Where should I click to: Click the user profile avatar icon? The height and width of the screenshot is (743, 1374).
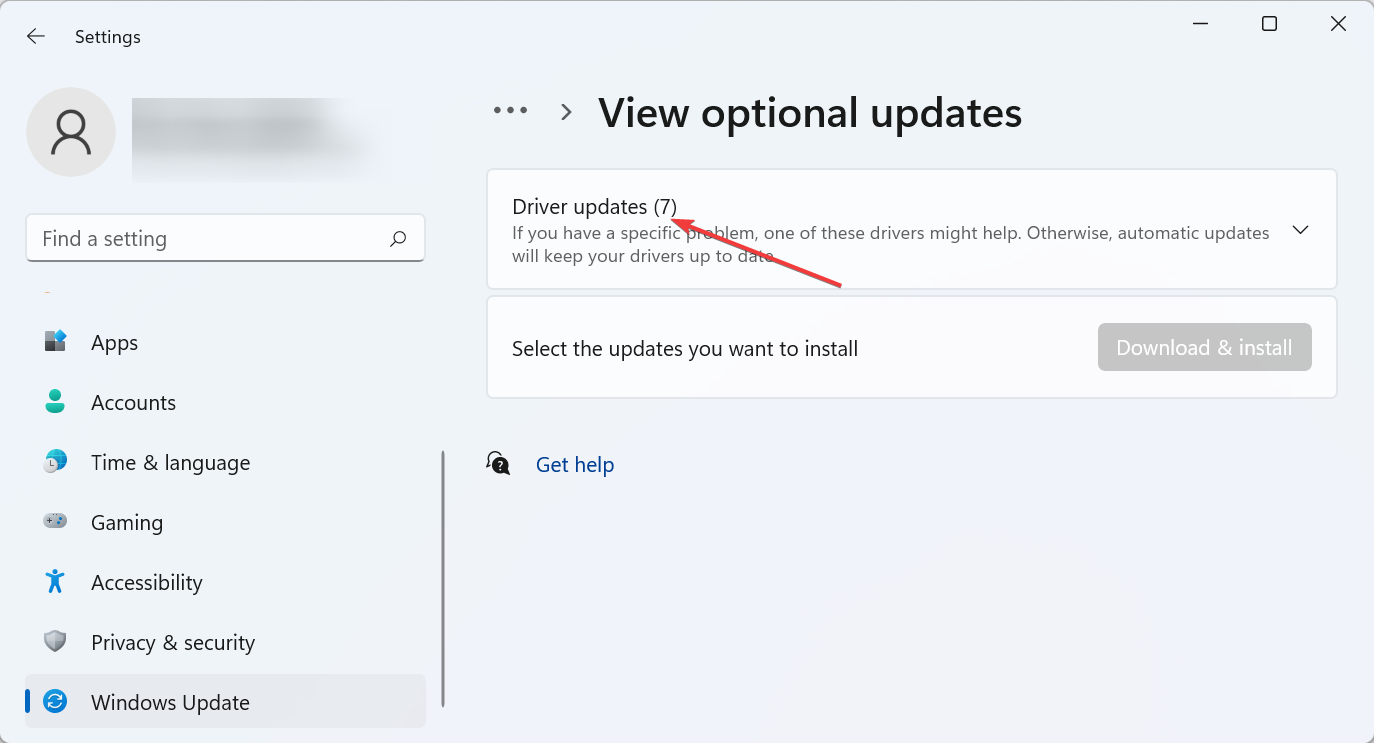point(71,132)
